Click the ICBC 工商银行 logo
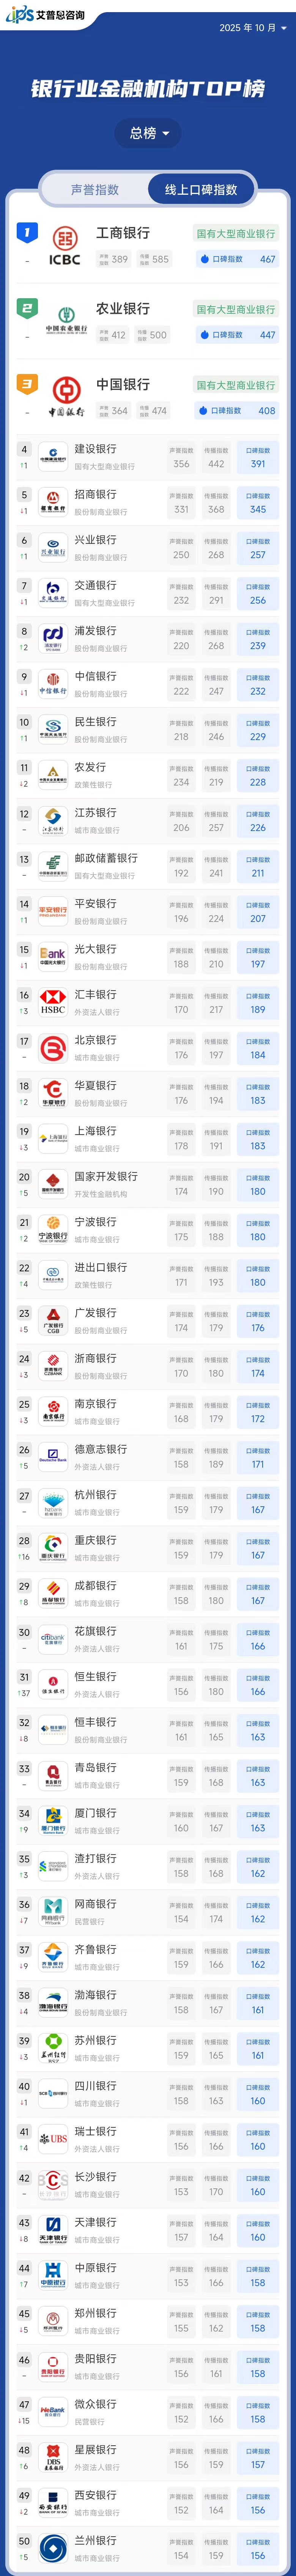This screenshot has height=2576, width=296. coord(65,246)
